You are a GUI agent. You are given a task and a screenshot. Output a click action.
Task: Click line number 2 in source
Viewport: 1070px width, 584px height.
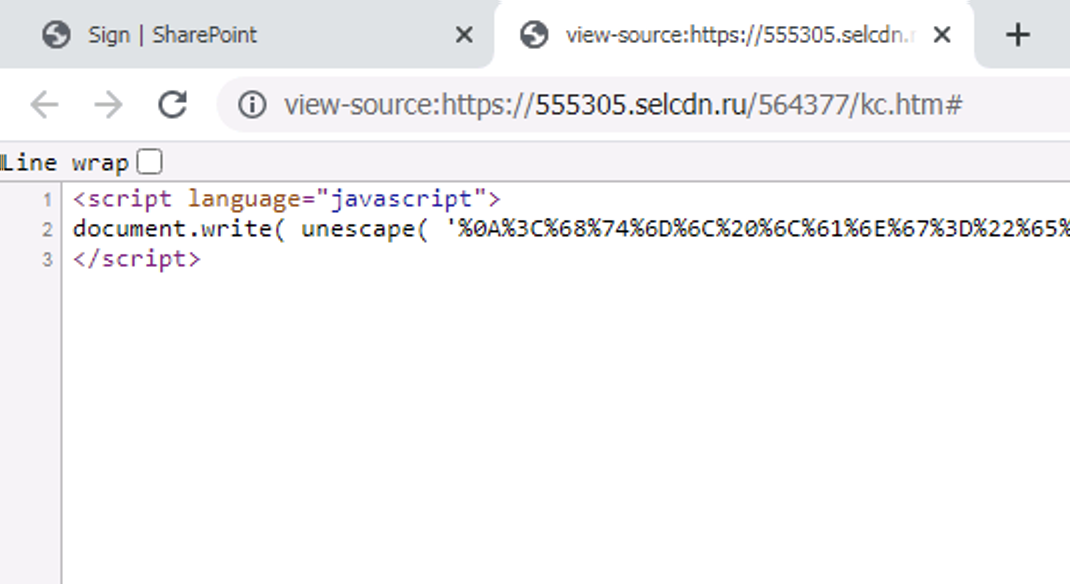click(47, 229)
